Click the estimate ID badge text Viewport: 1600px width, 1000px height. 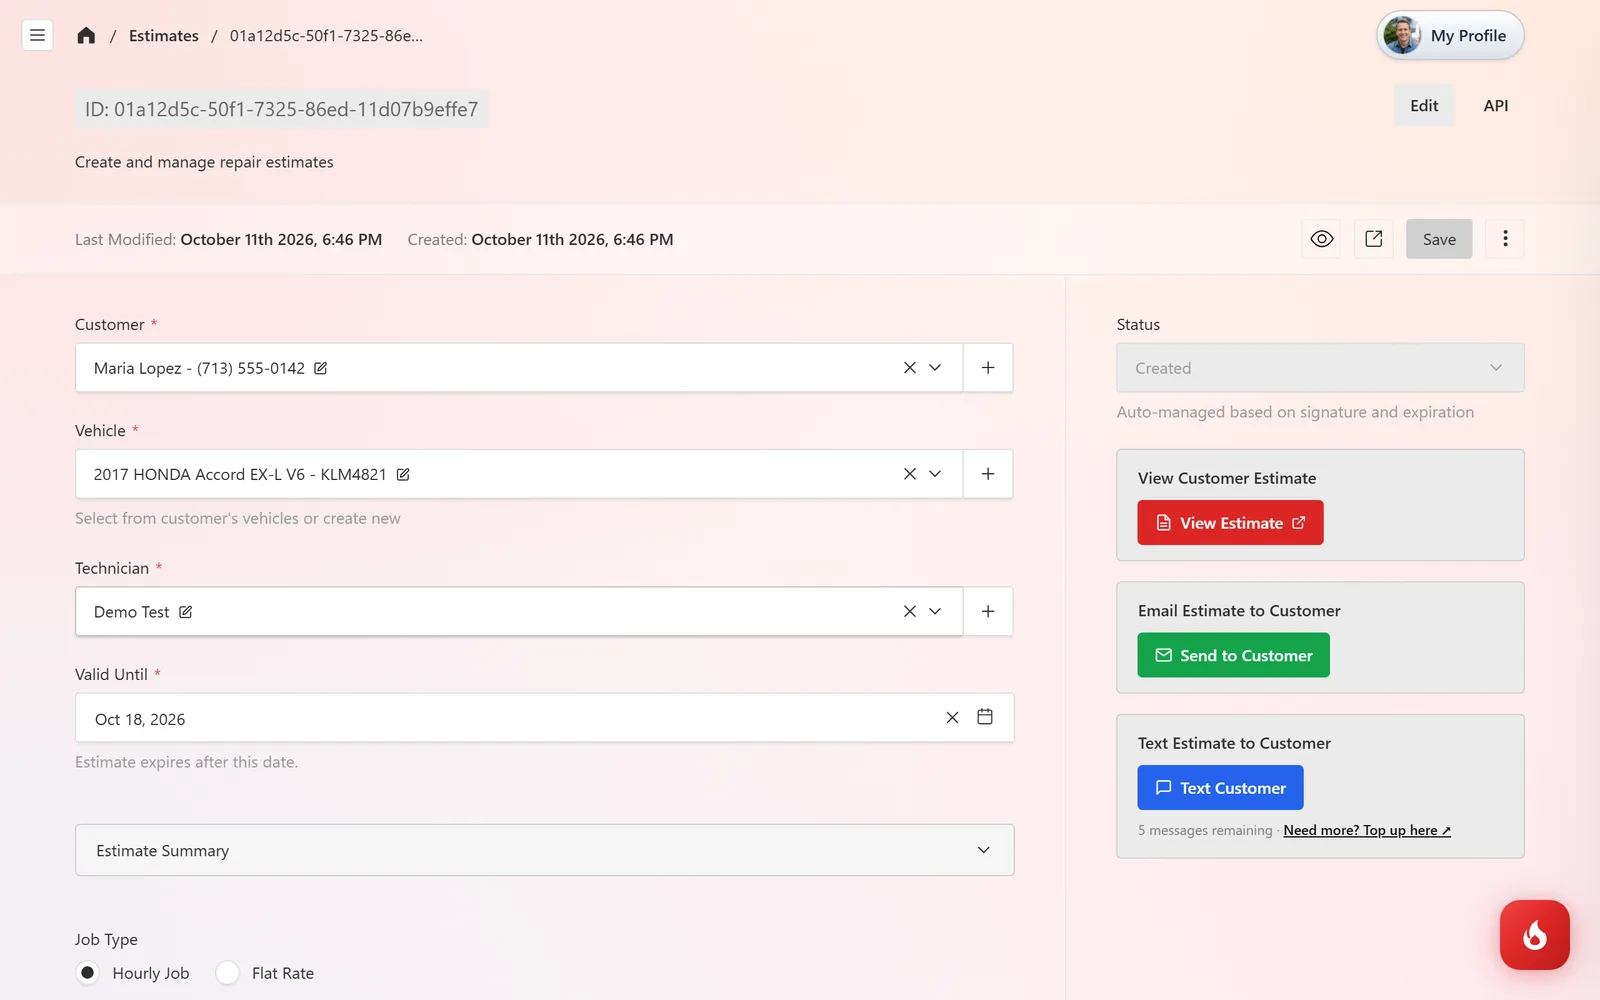point(282,109)
